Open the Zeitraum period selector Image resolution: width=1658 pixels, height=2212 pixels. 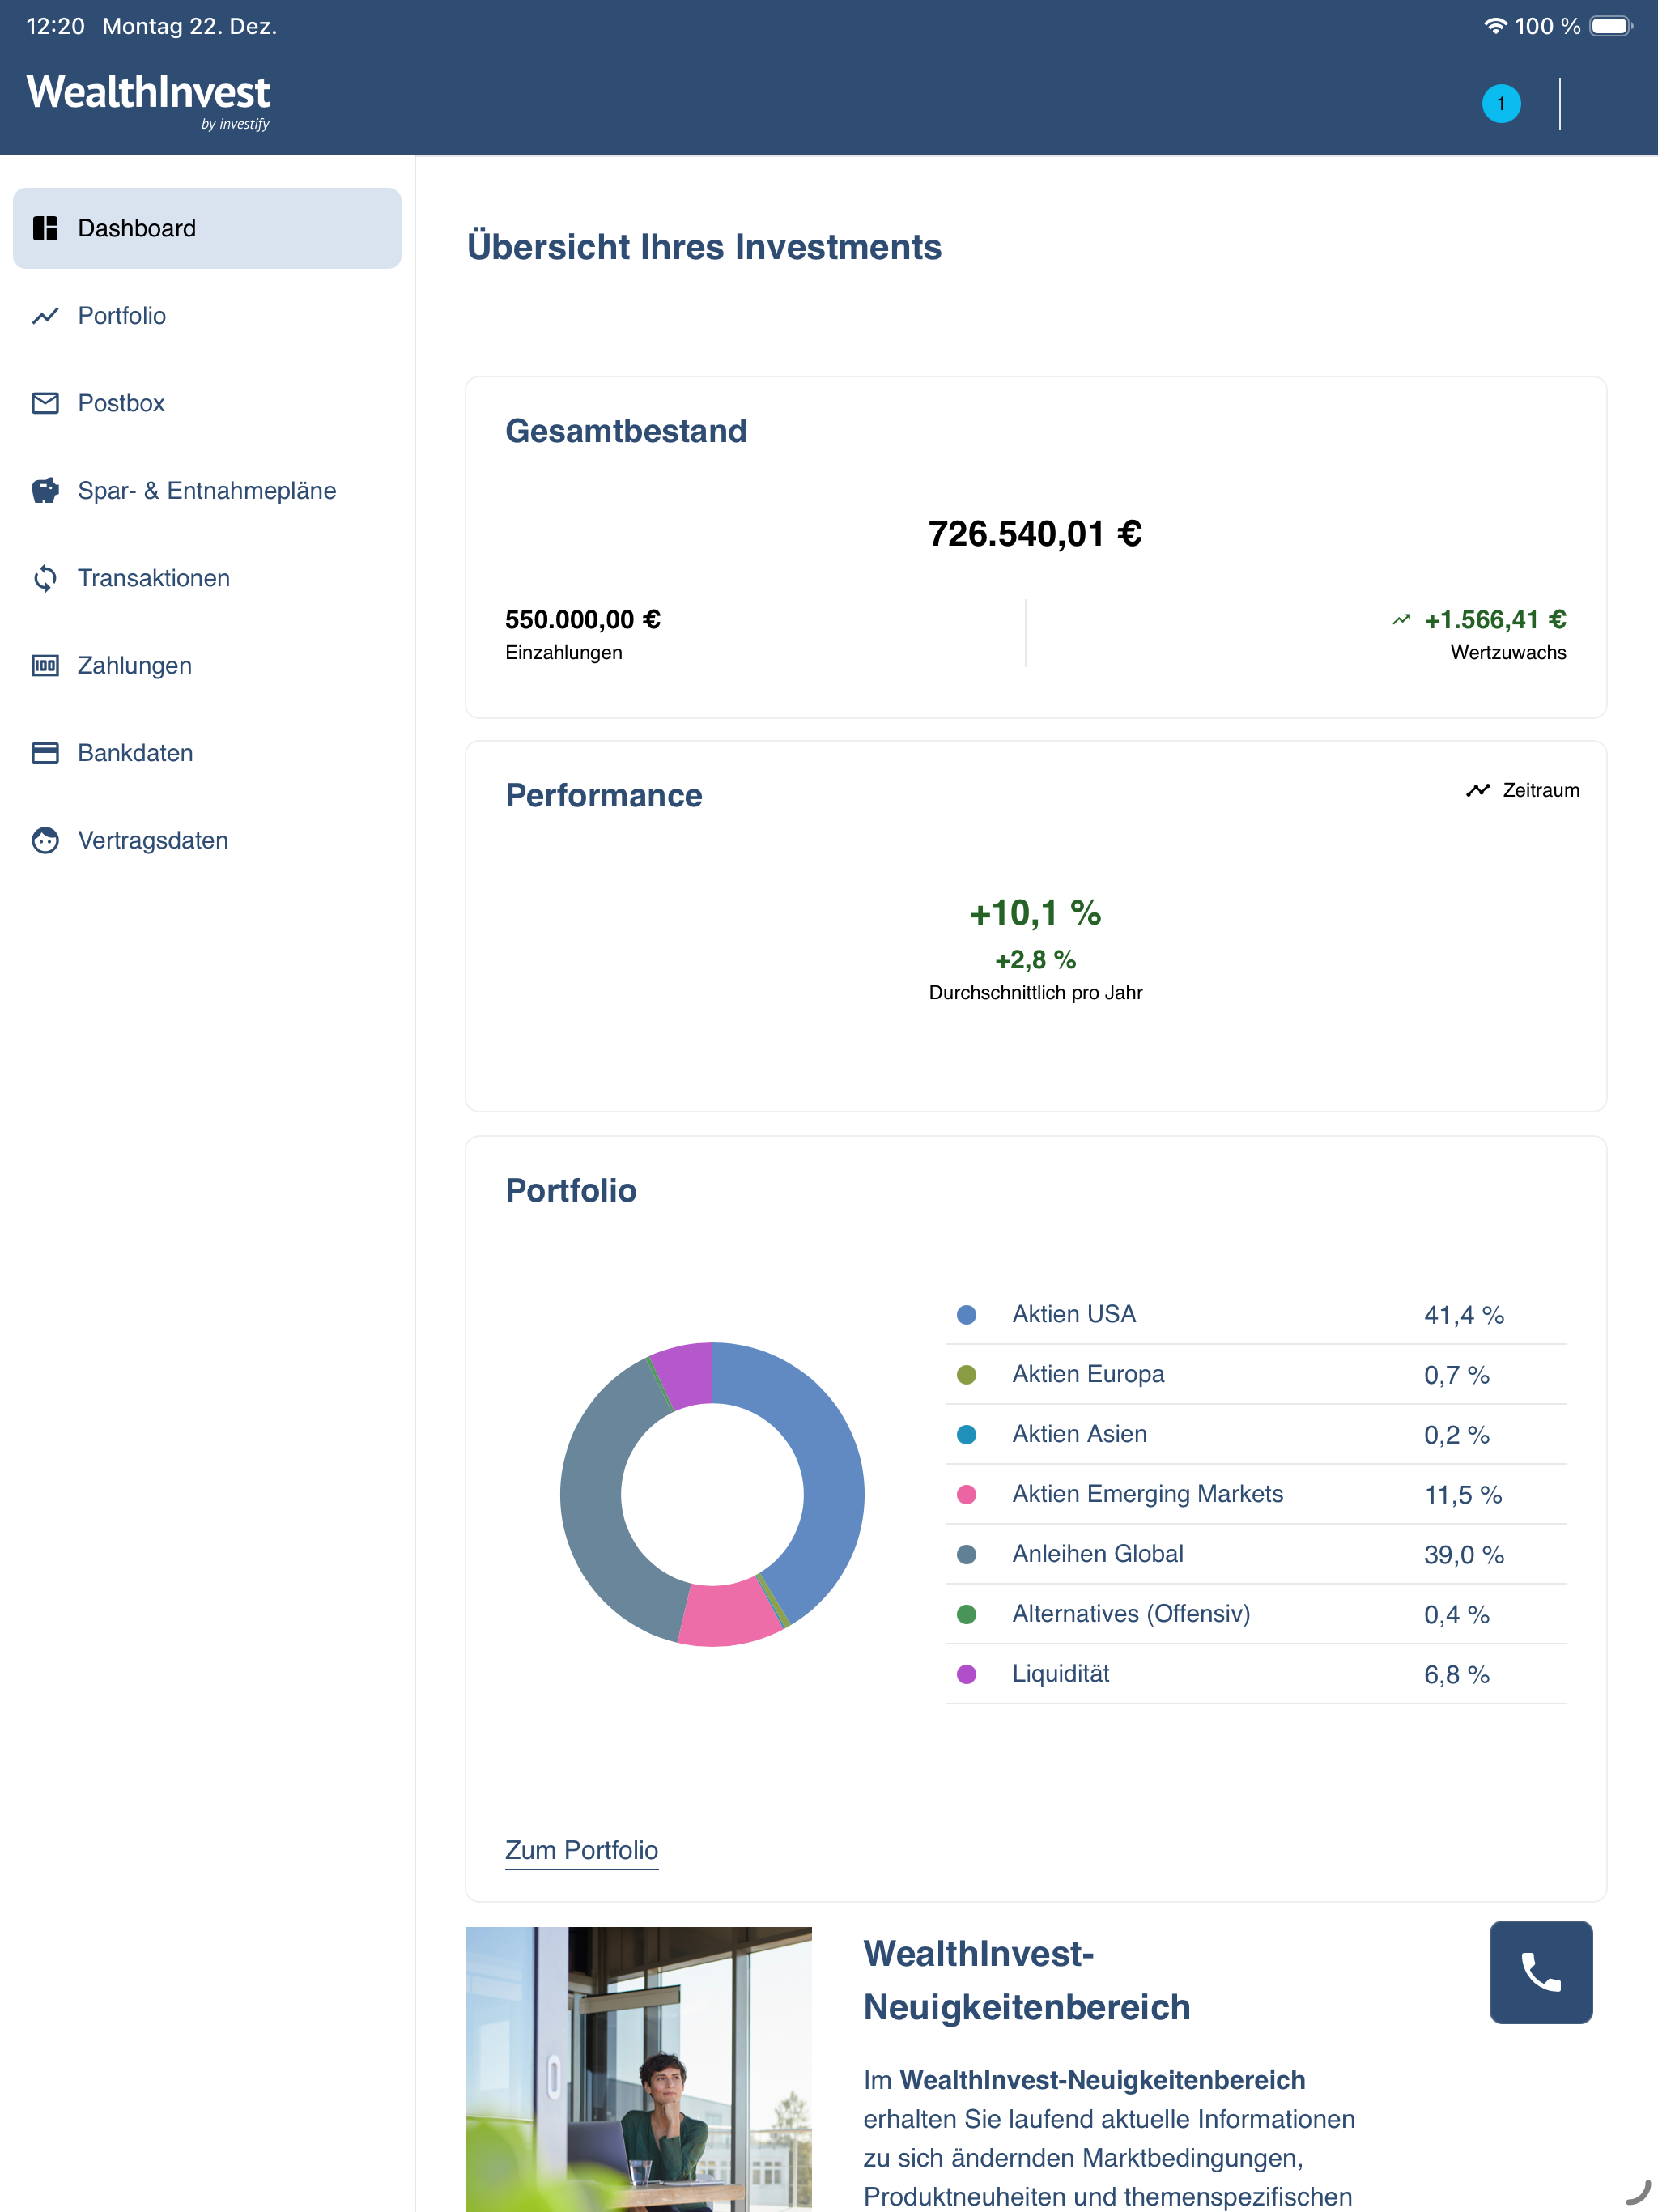pyautogui.click(x=1523, y=790)
